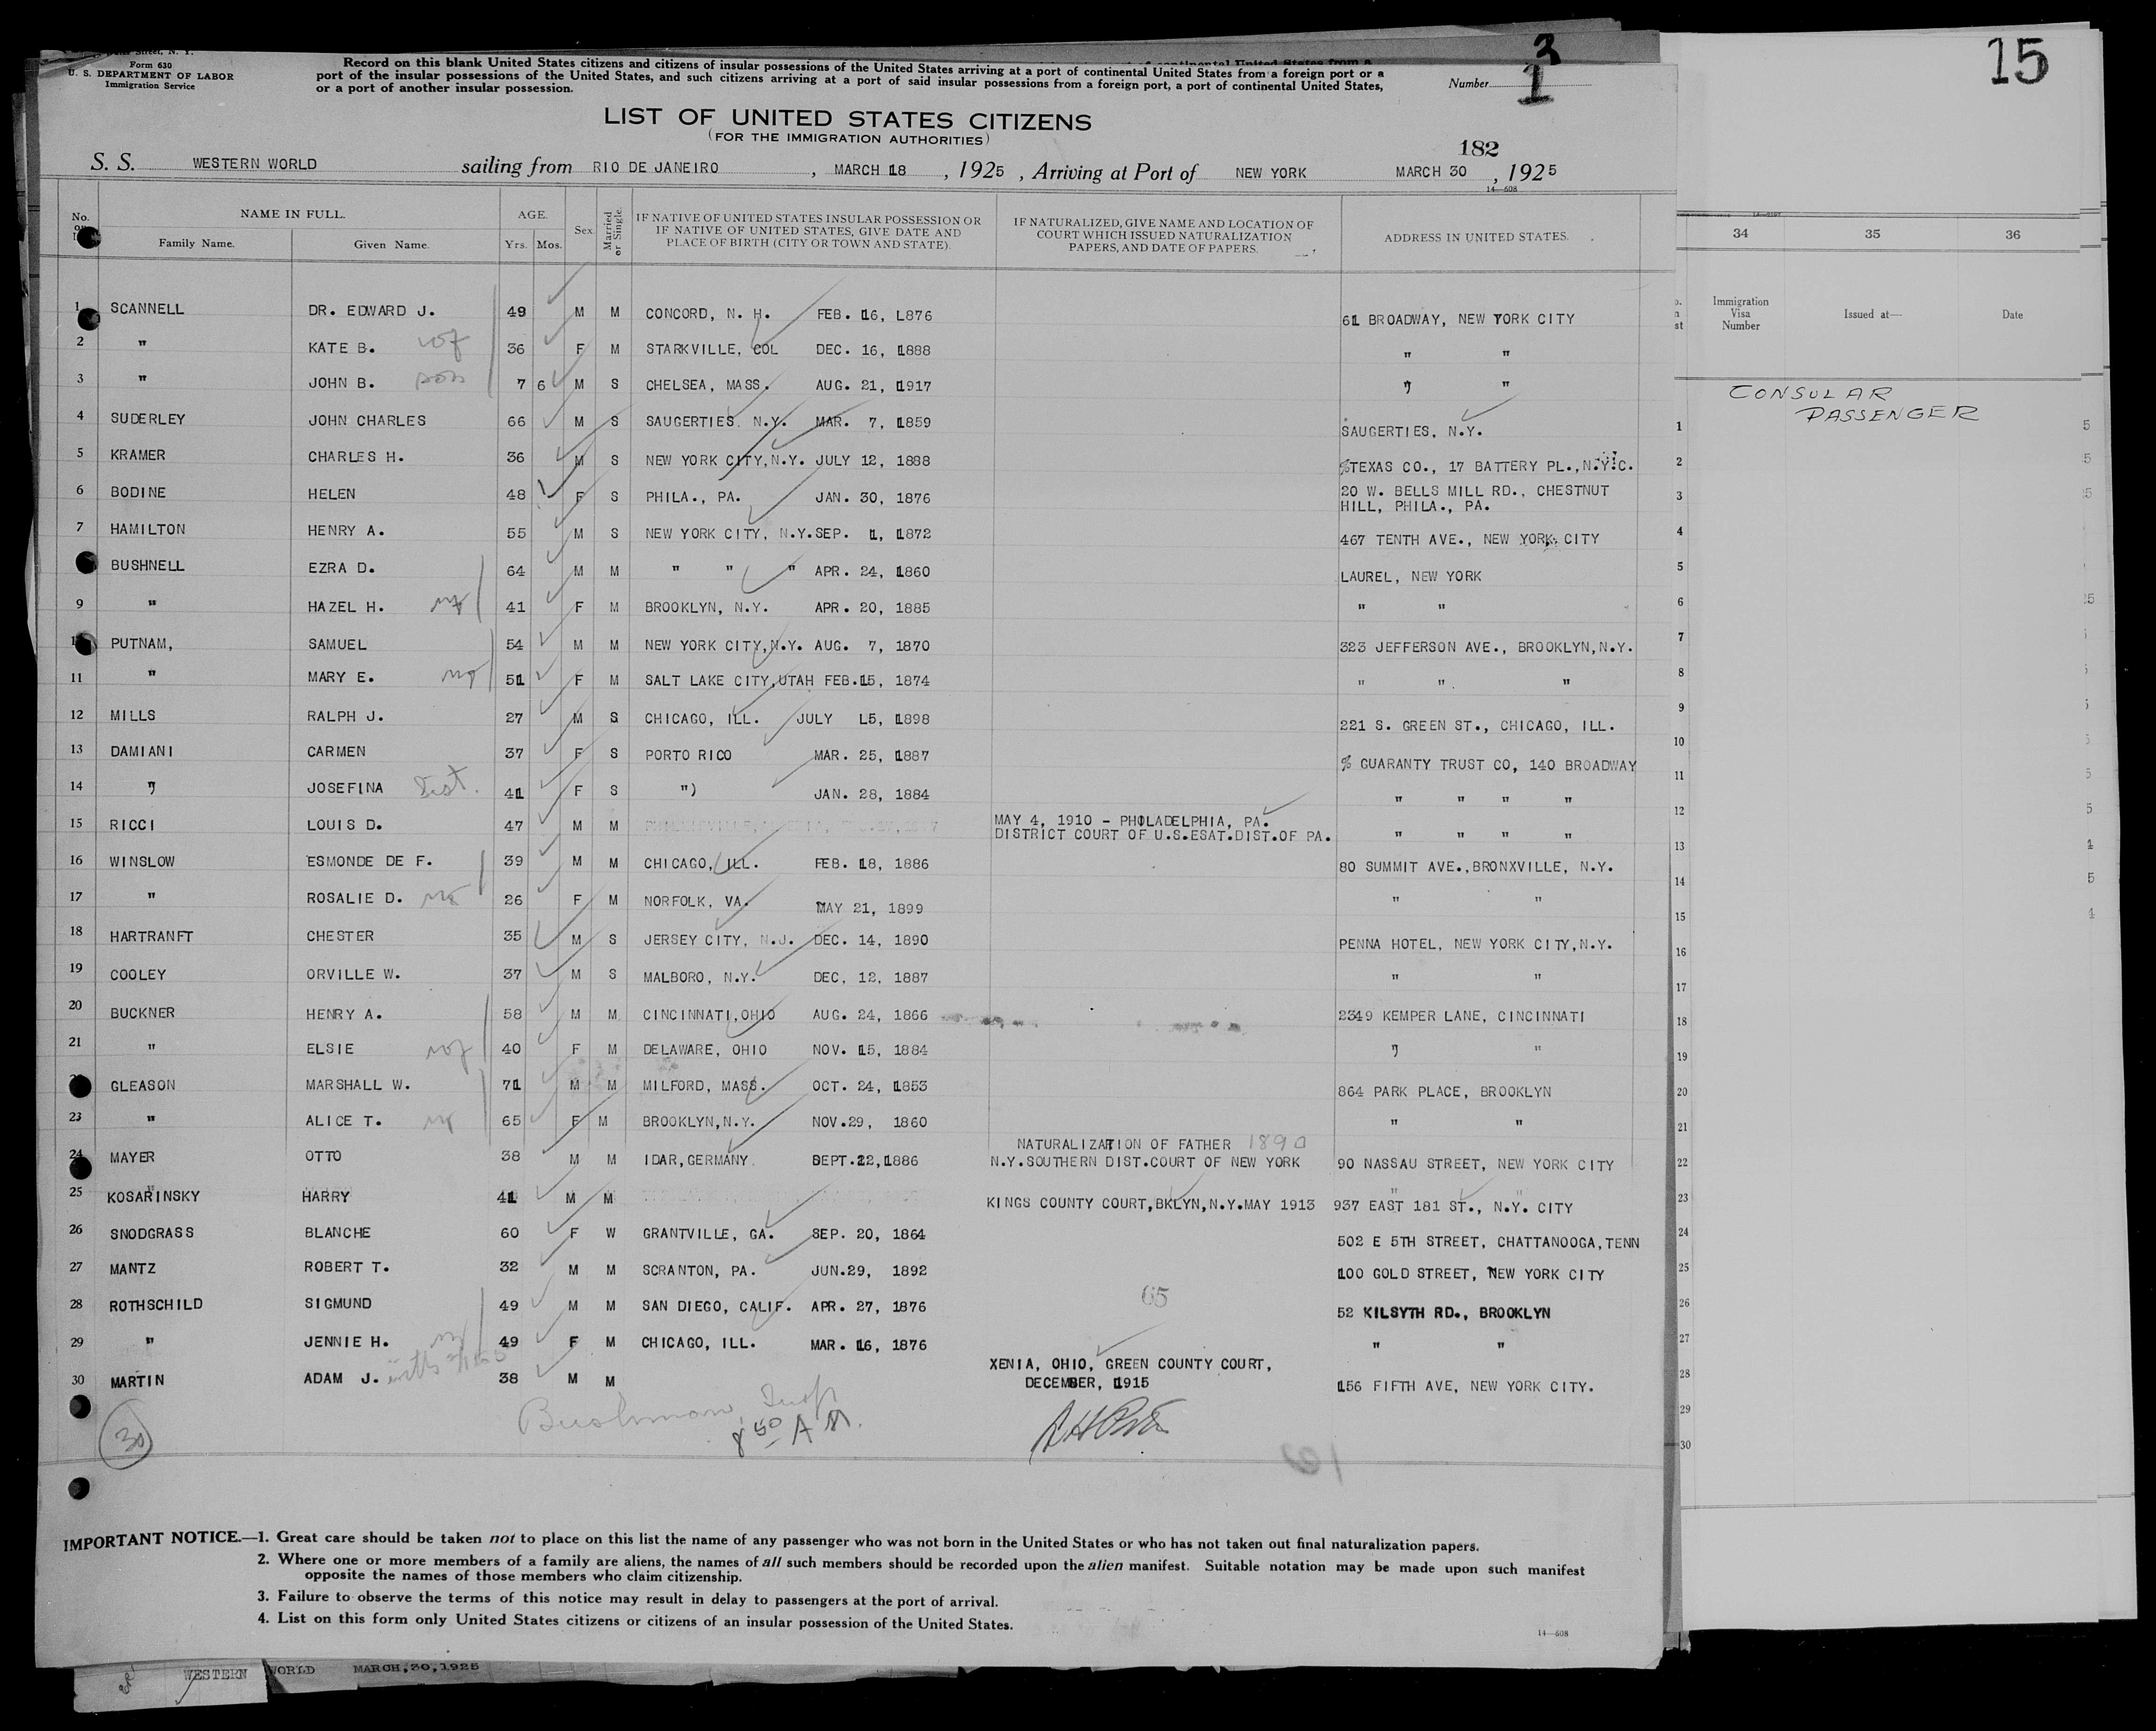Click family name 'GLEASON'
The width and height of the screenshot is (2156, 1731).
tap(143, 1086)
